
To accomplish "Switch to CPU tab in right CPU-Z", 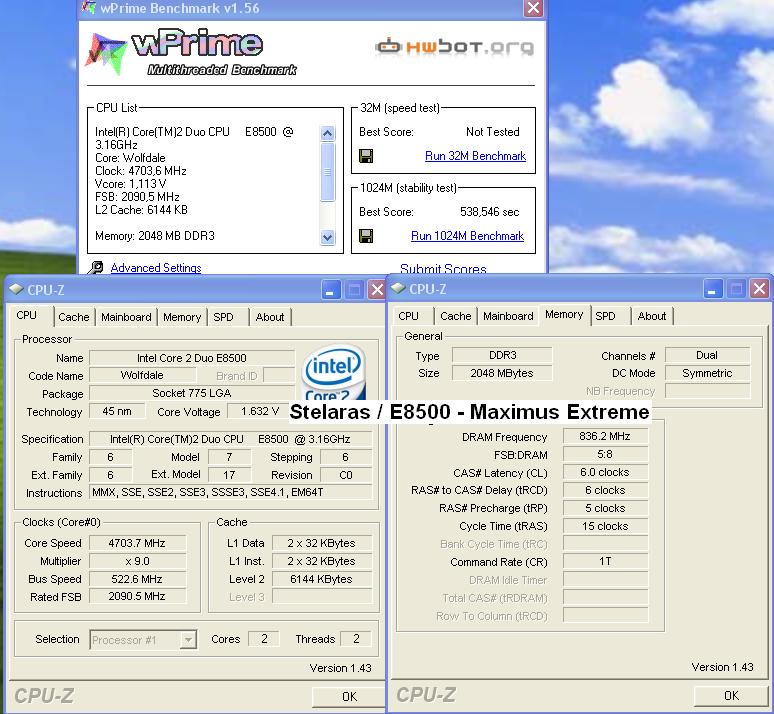I will [x=408, y=316].
